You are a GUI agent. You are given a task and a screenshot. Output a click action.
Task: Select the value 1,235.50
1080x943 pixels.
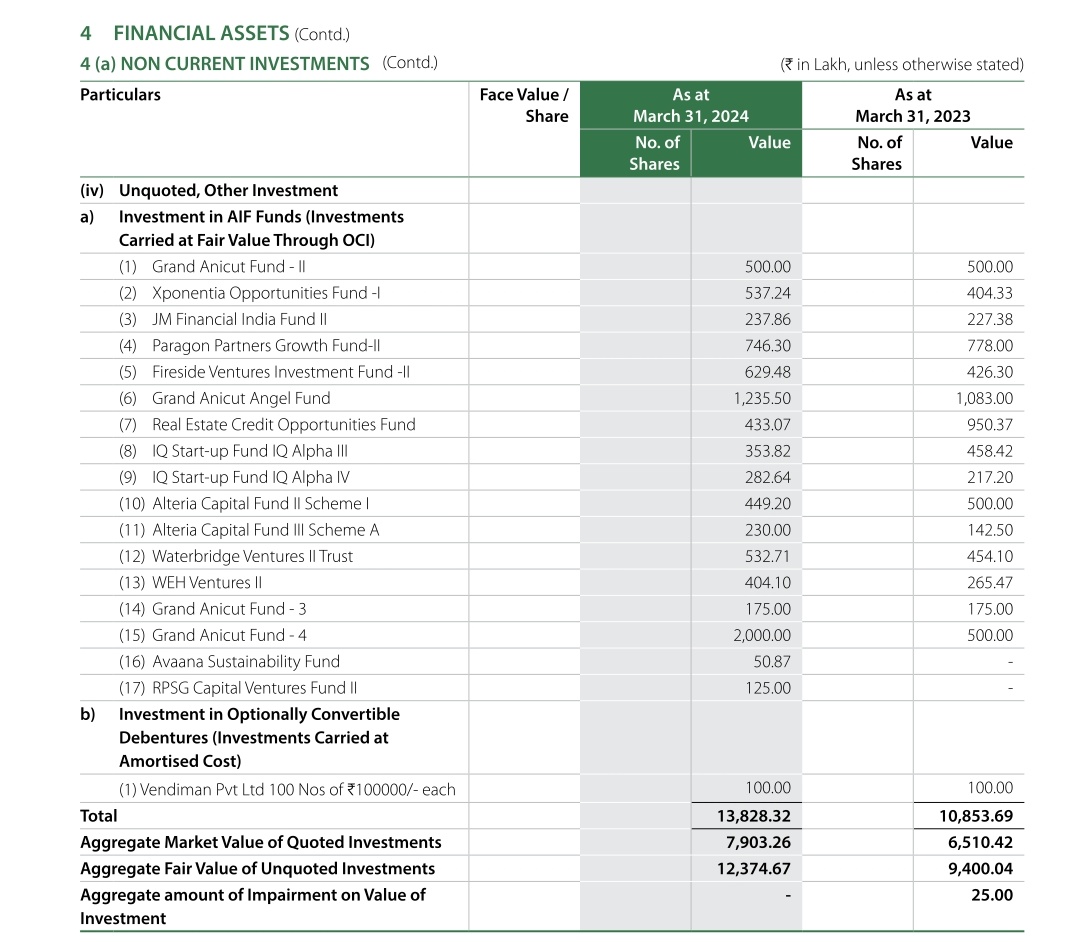coord(762,398)
